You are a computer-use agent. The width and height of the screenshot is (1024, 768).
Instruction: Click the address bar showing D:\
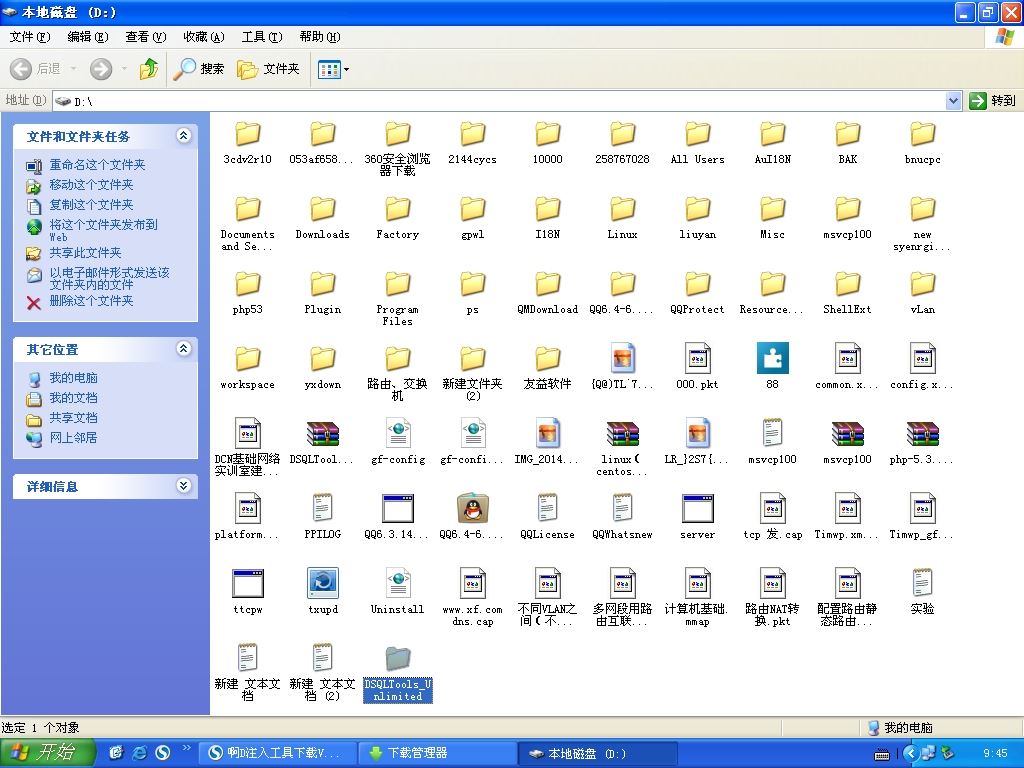(x=499, y=101)
